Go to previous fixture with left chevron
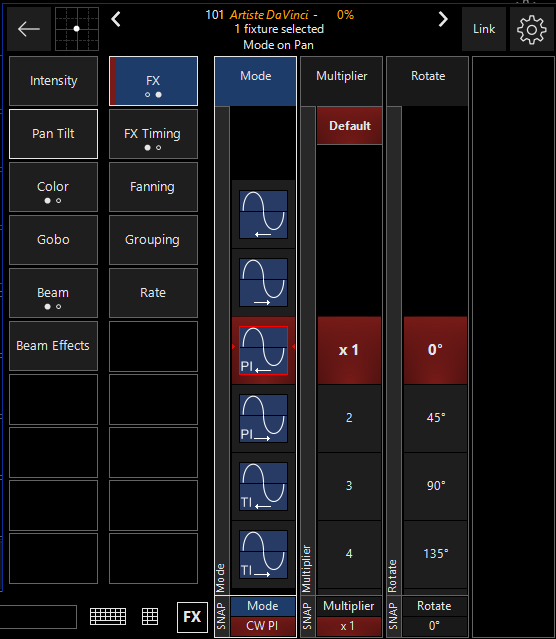Screen dimensions: 556x639 pos(116,19)
